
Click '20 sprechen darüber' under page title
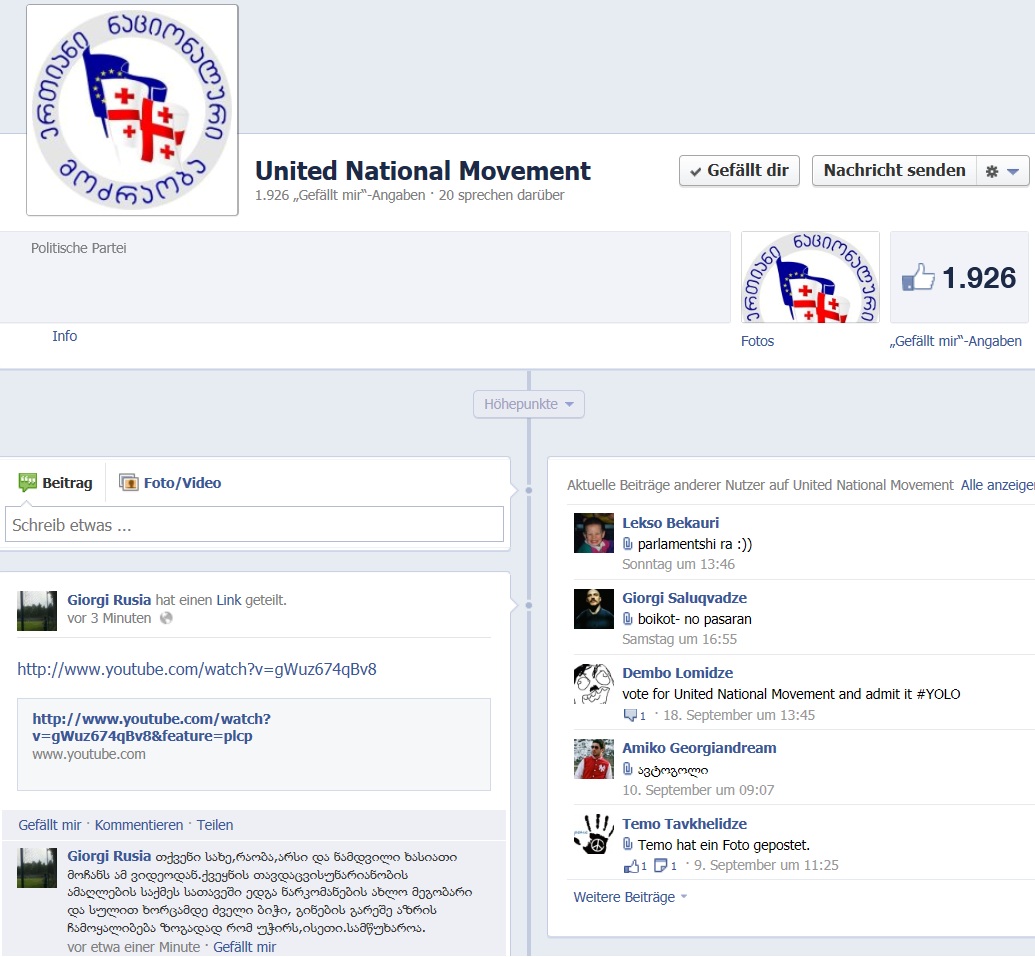502,195
